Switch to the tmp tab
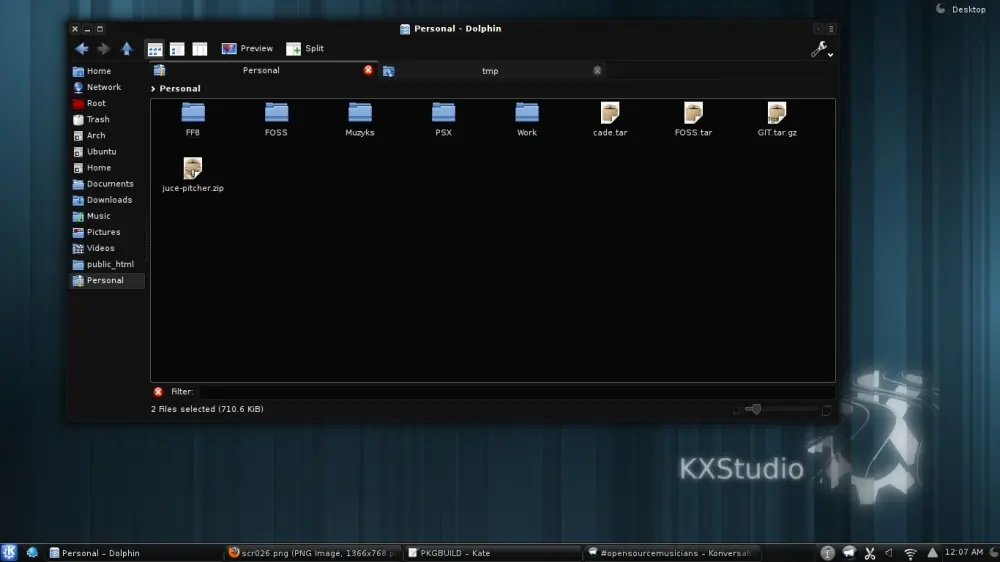The width and height of the screenshot is (1000, 562). pyautogui.click(x=490, y=71)
